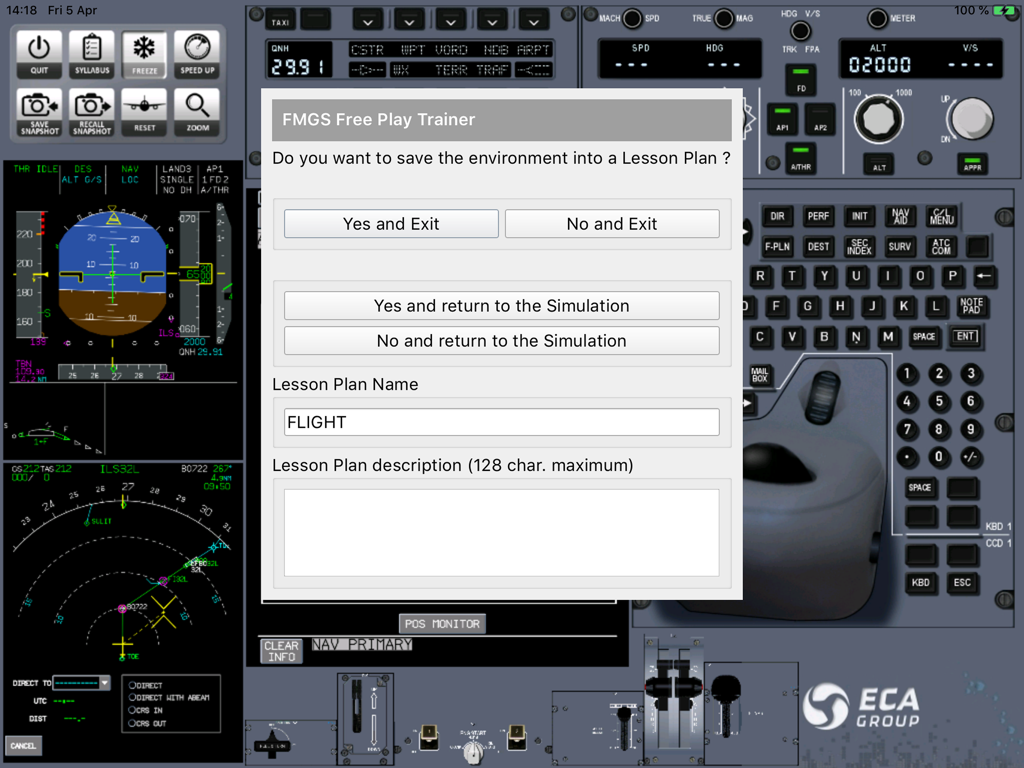1024x768 pixels.
Task: Open the Syllabus clipboard icon
Action: tap(92, 54)
